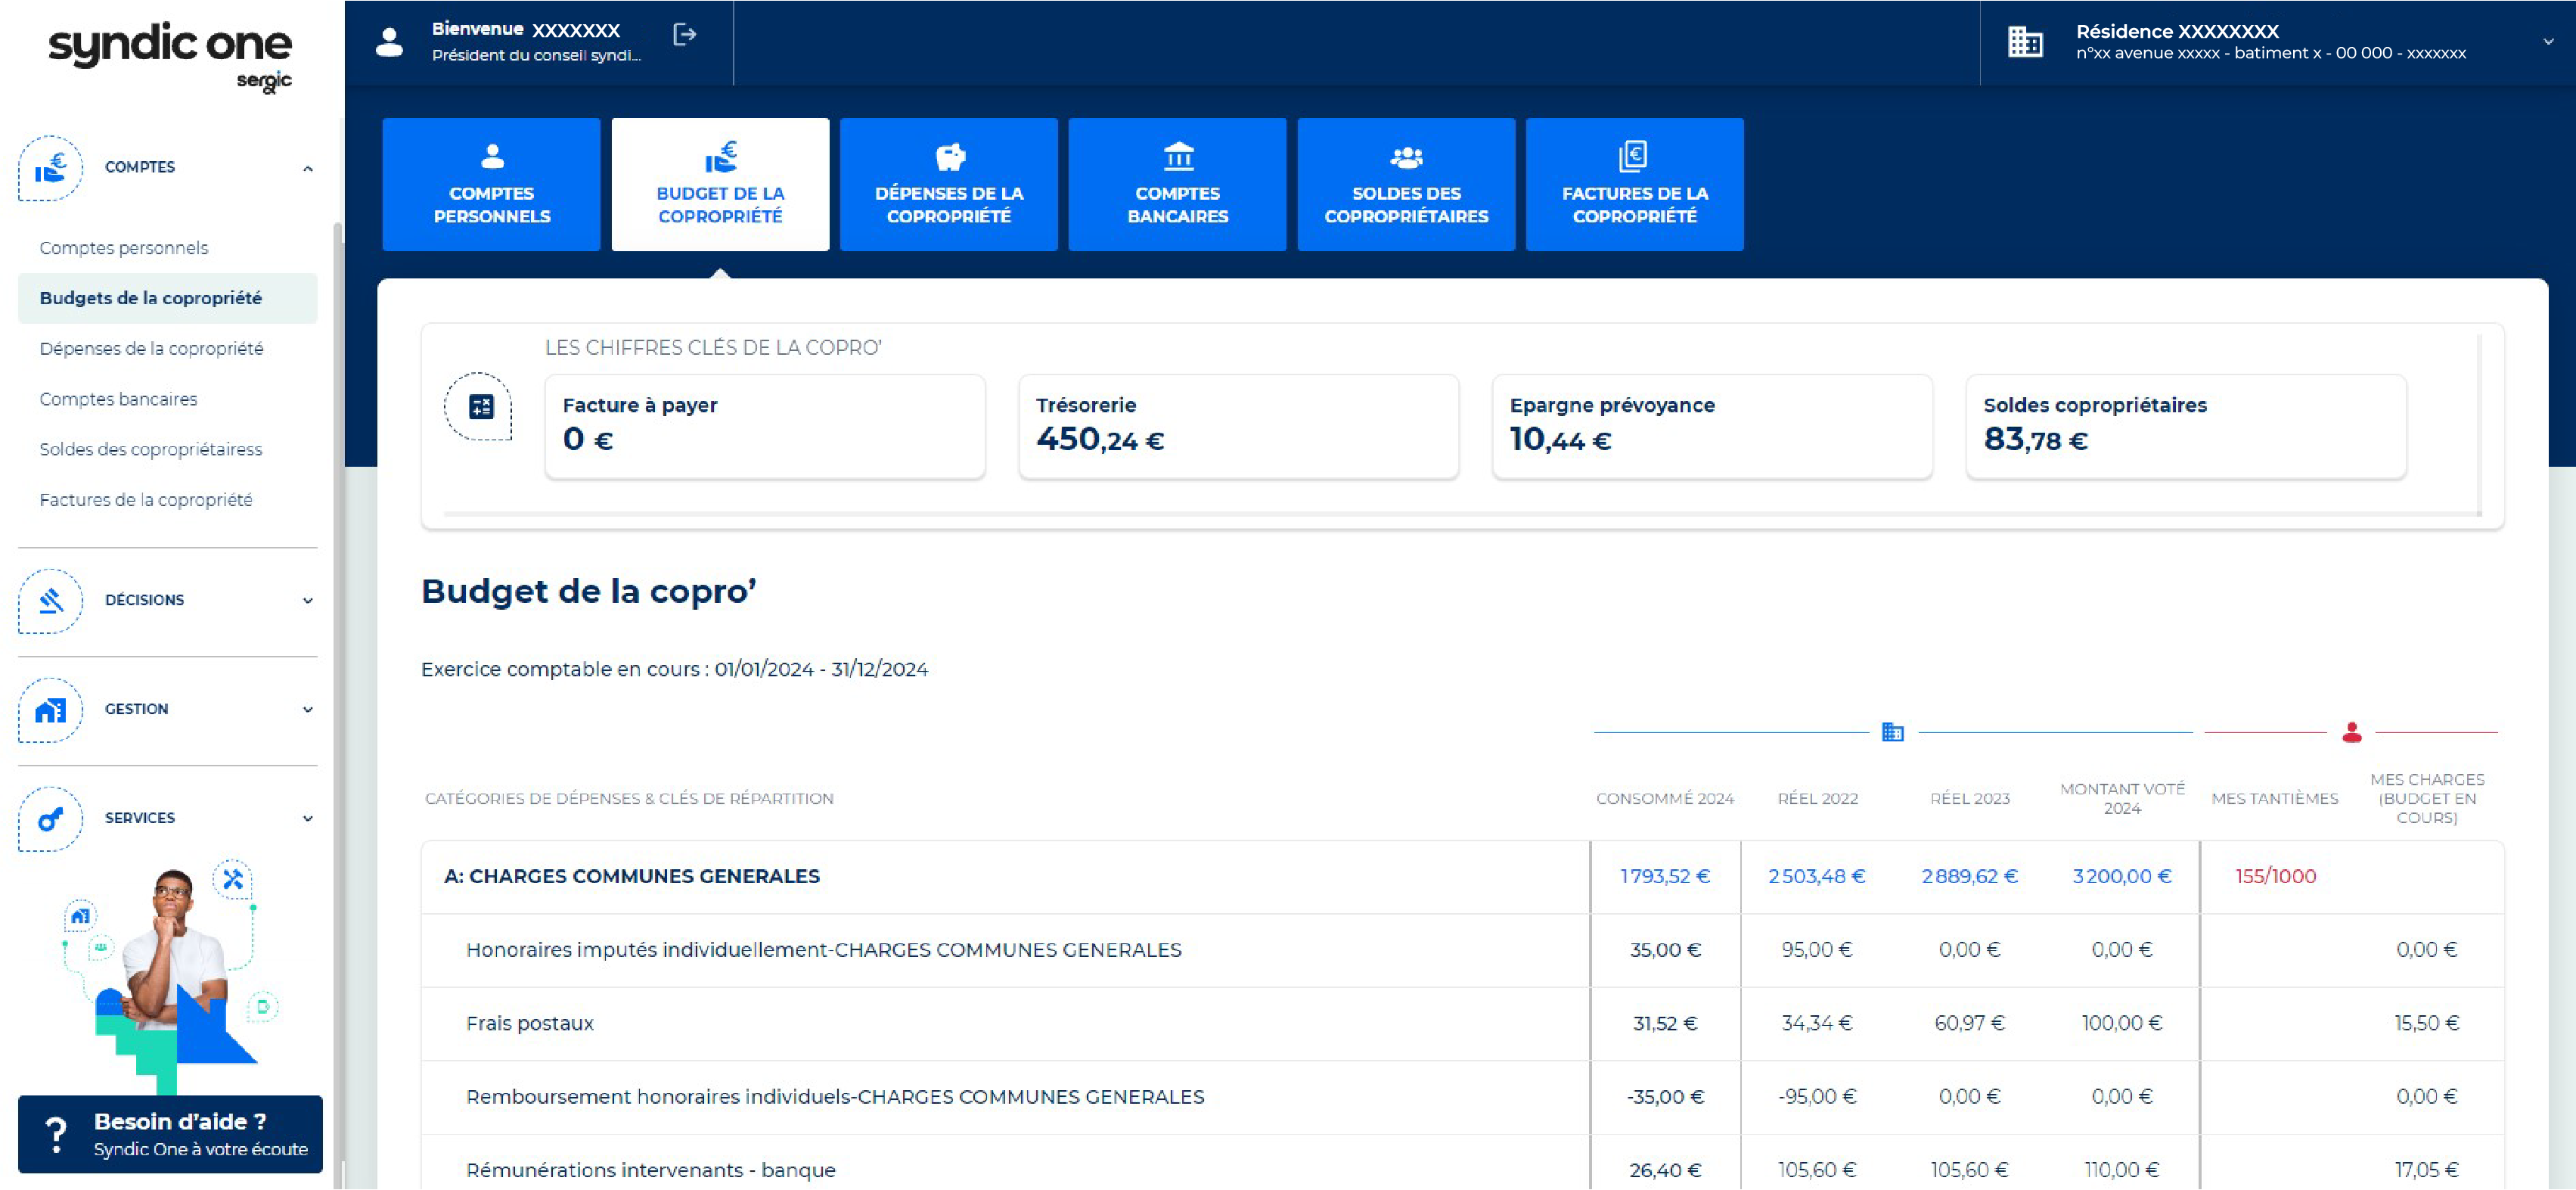This screenshot has width=2576, height=1190.
Task: Select Honoraires imputés individuellement row label
Action: click(824, 950)
